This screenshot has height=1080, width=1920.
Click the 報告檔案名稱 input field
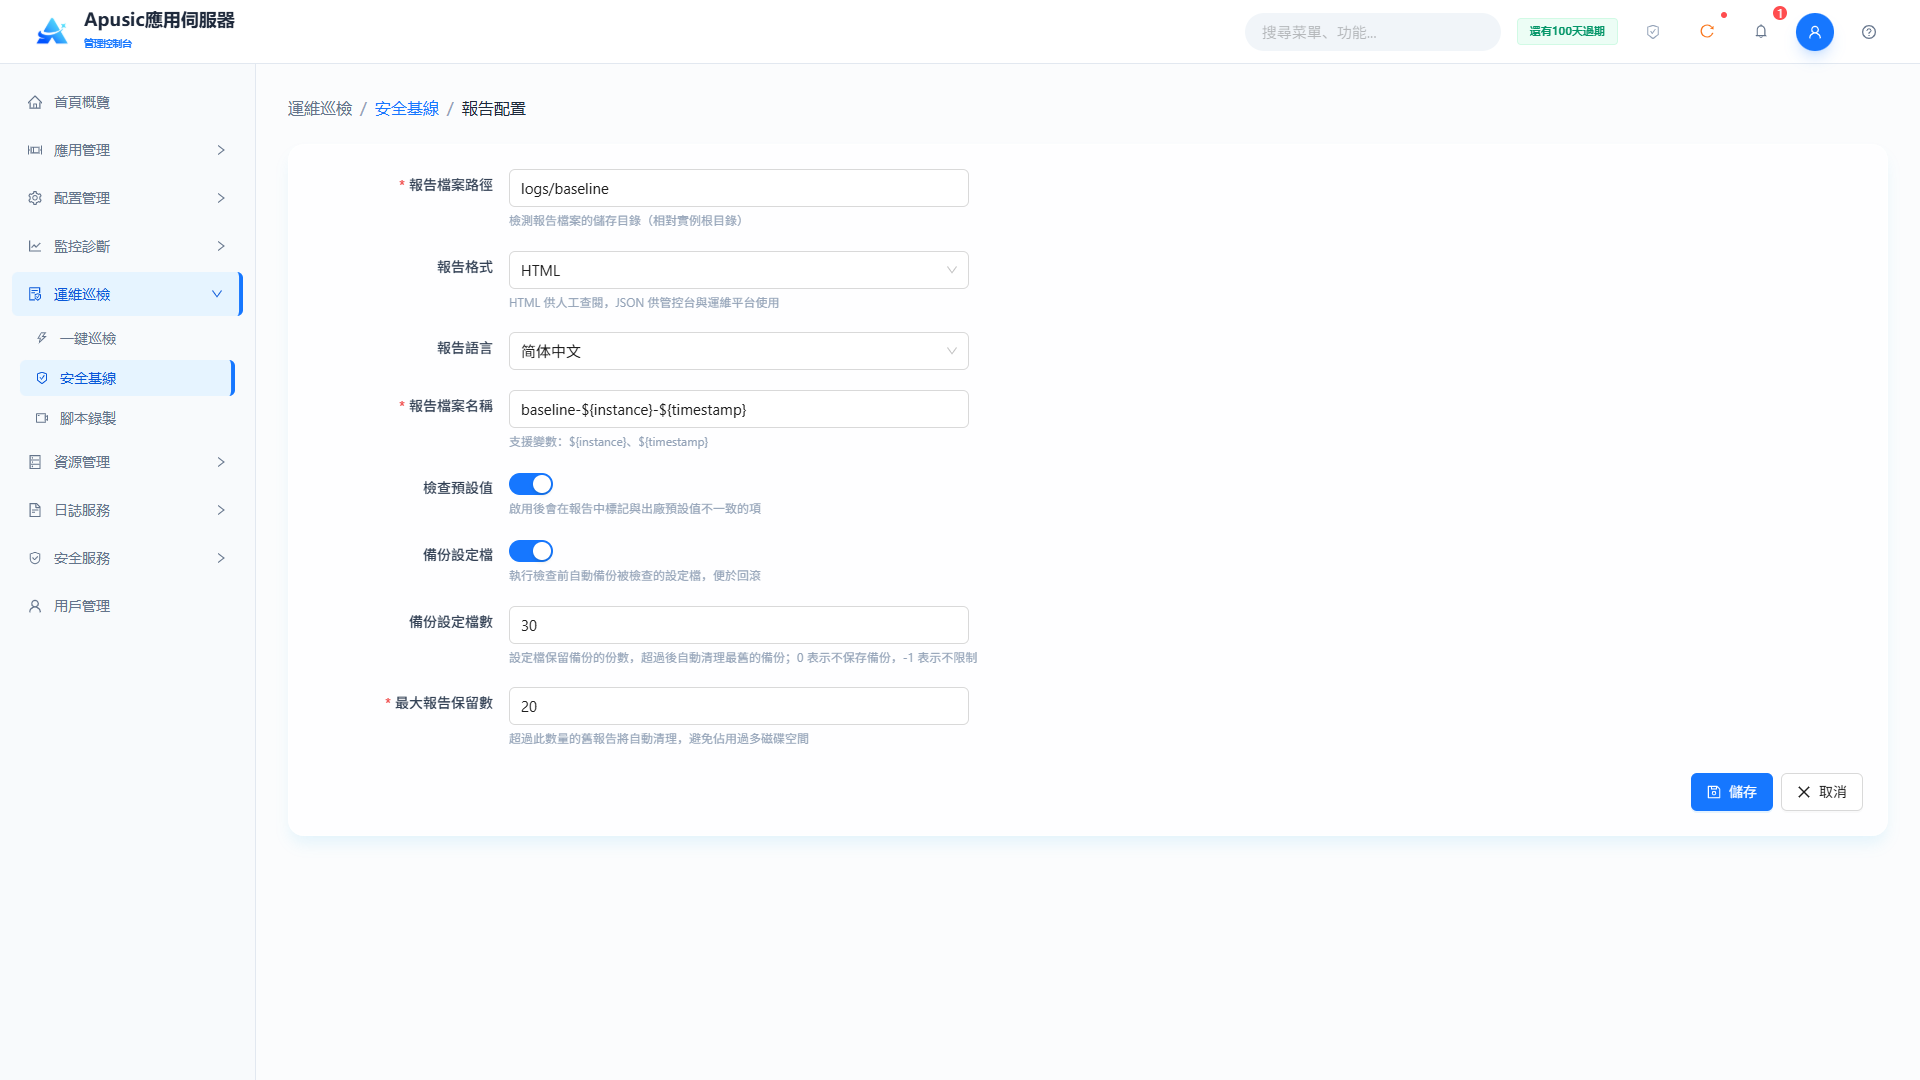(x=739, y=409)
